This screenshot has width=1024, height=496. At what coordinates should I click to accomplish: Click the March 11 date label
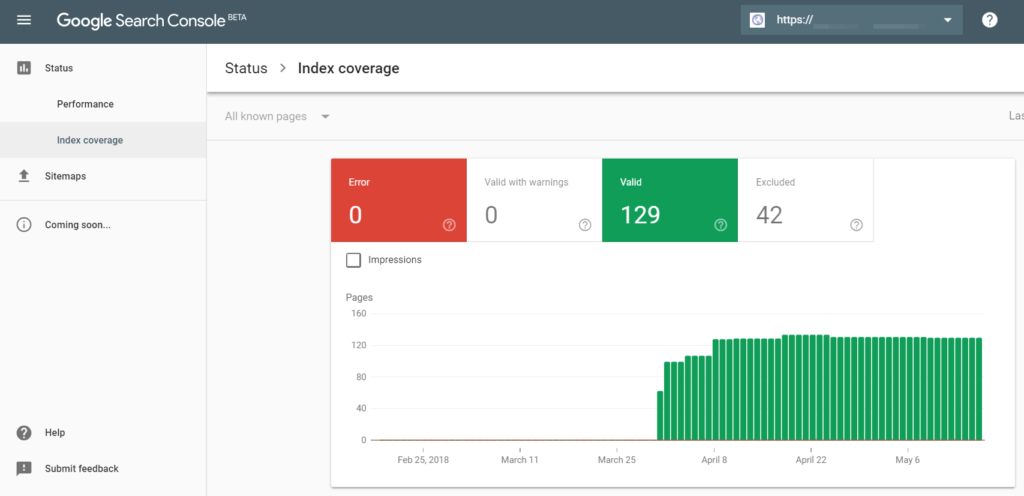click(520, 459)
